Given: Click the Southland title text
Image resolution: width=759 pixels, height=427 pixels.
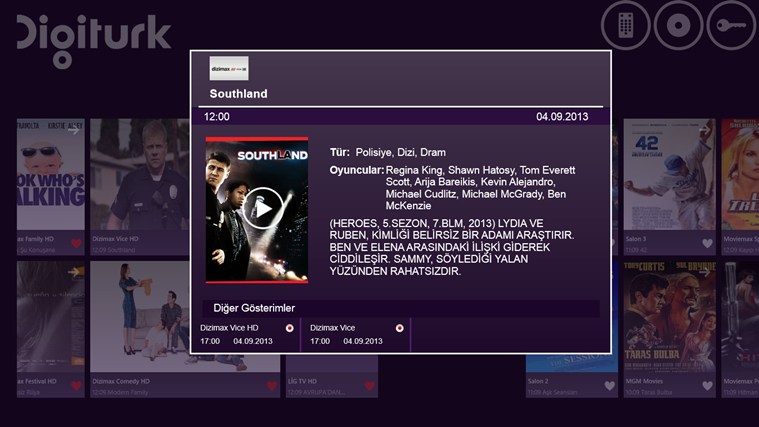Looking at the screenshot, I should [238, 94].
